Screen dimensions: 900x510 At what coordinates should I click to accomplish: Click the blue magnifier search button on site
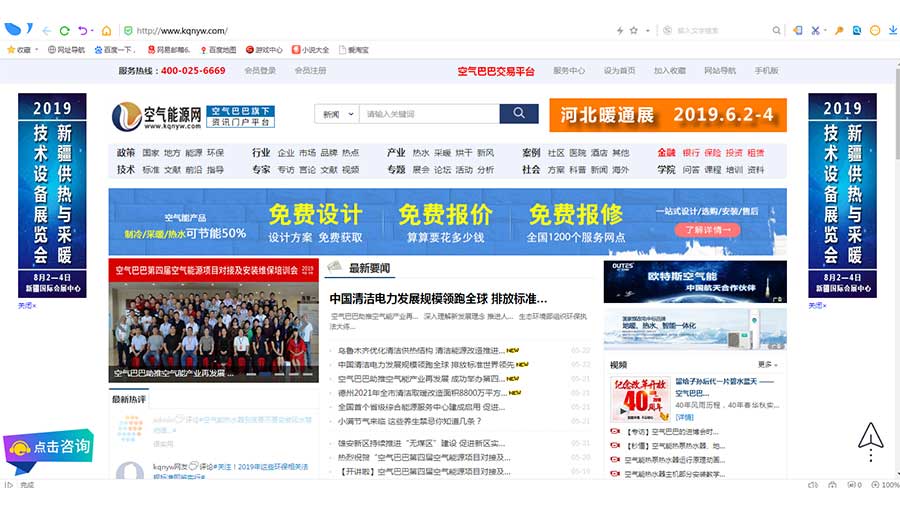point(518,114)
